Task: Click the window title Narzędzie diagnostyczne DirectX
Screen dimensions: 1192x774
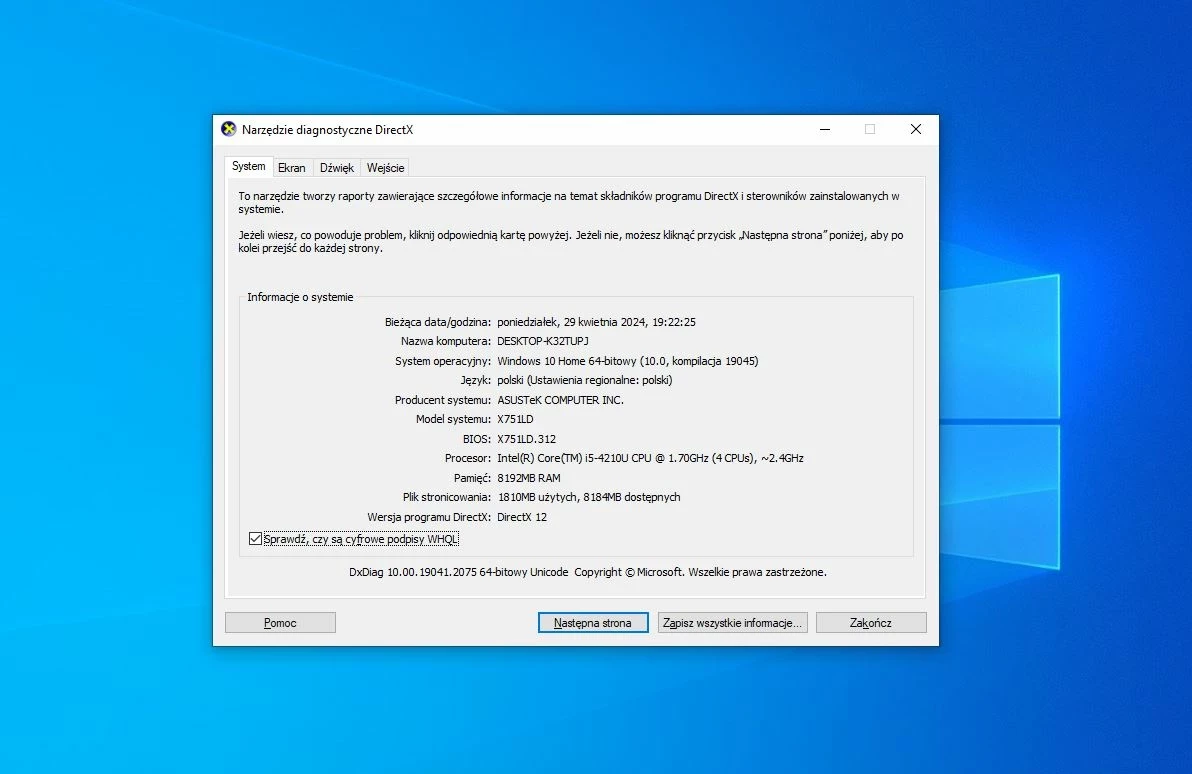Action: tap(328, 130)
